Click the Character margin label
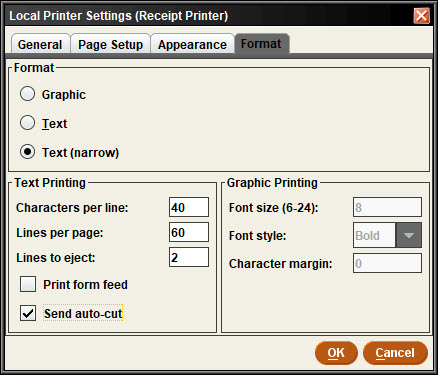Image resolution: width=438 pixels, height=375 pixels. (x=281, y=264)
